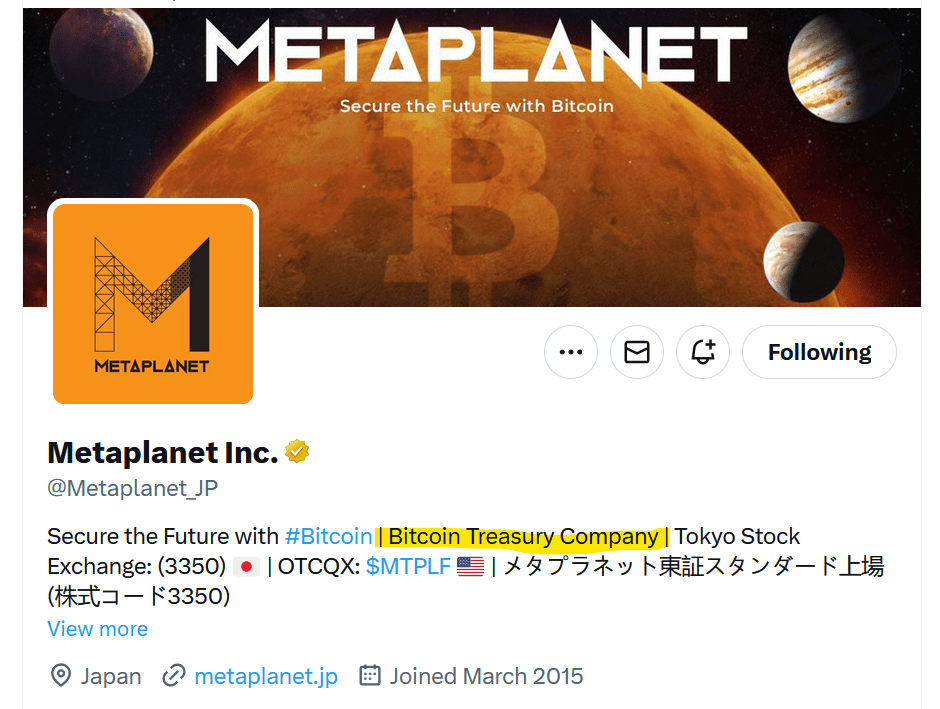Click the location pin icon
Image resolution: width=940 pixels, height=709 pixels.
tap(61, 676)
